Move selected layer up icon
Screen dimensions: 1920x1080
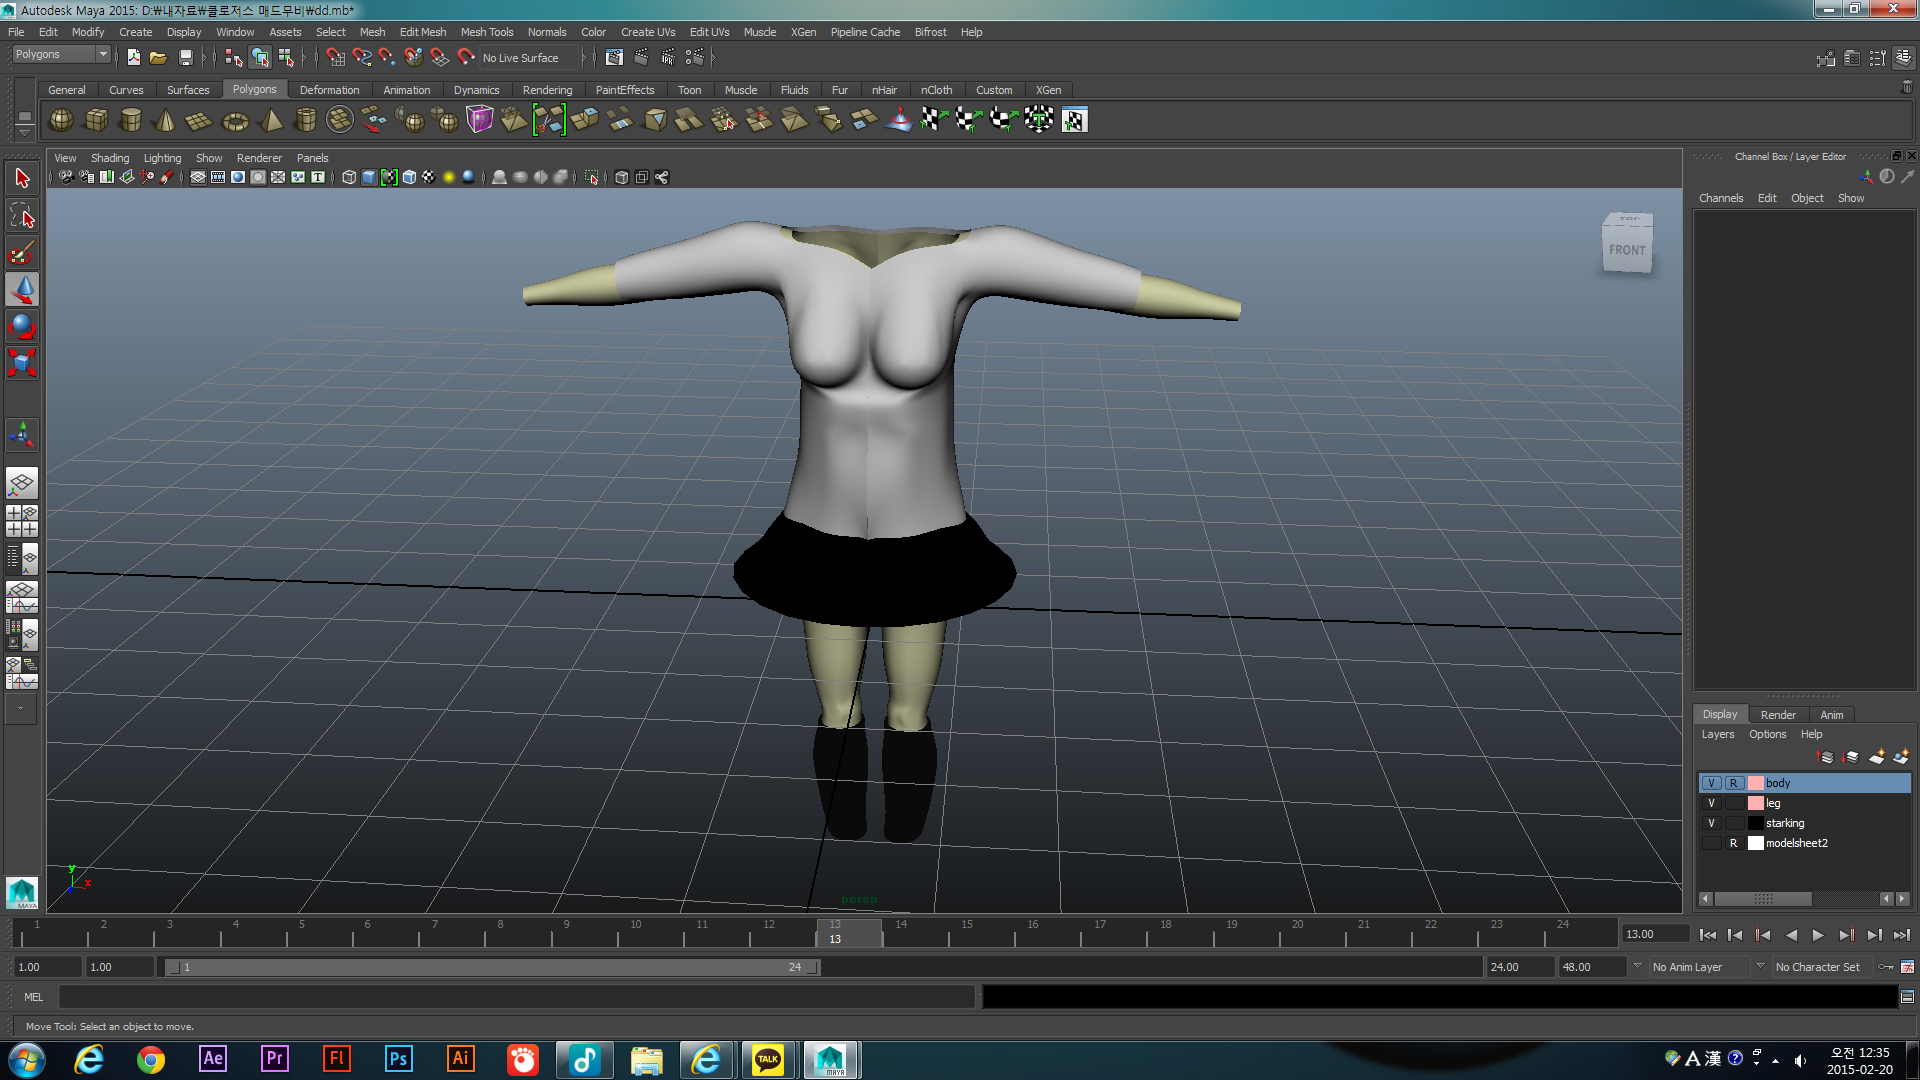pyautogui.click(x=1826, y=757)
